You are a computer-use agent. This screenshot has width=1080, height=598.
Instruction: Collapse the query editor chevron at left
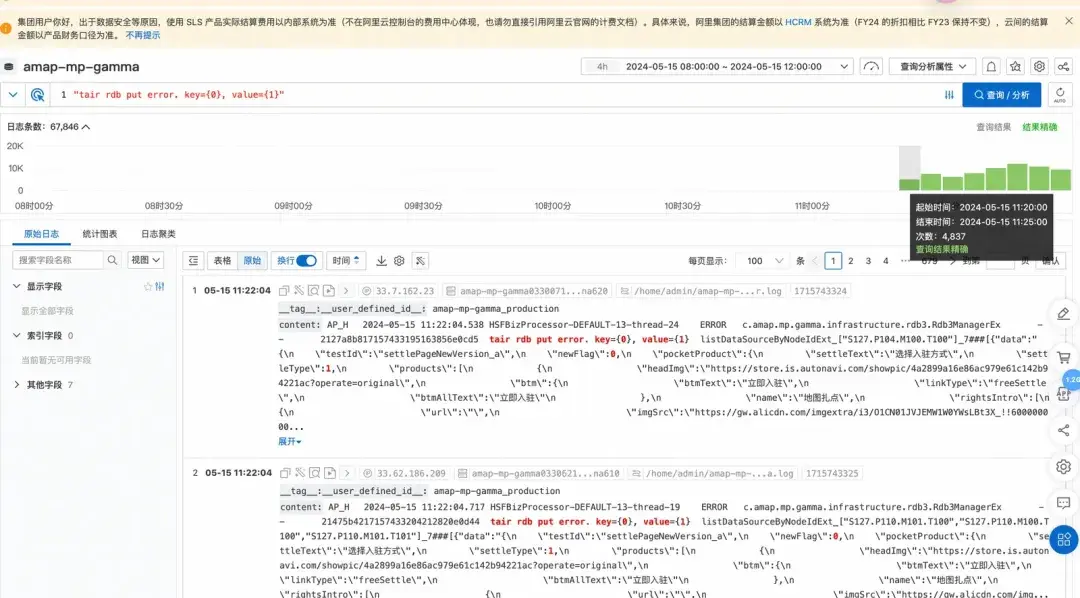click(x=13, y=95)
